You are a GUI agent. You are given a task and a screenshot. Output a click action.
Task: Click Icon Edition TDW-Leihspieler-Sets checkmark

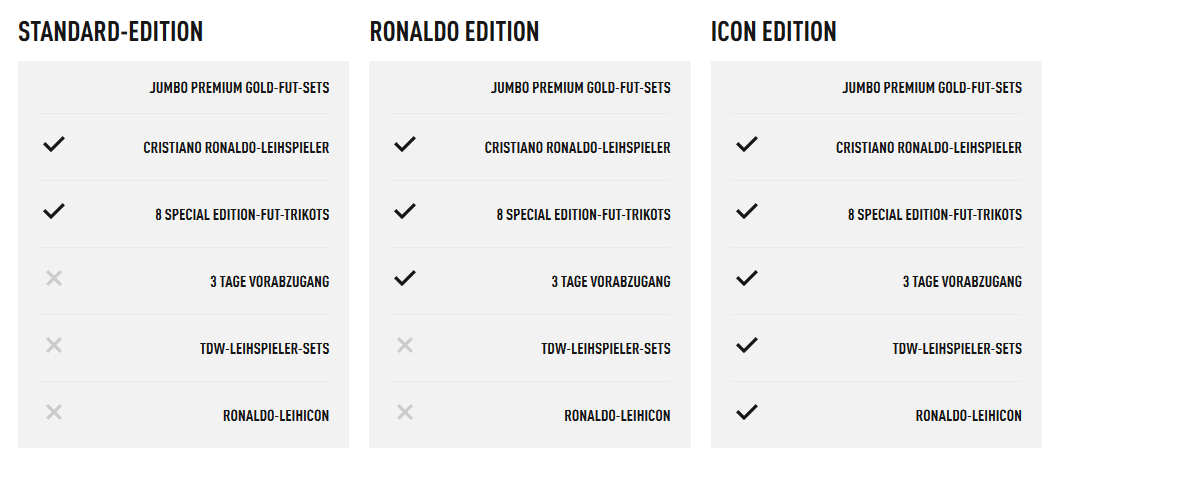[x=747, y=346]
